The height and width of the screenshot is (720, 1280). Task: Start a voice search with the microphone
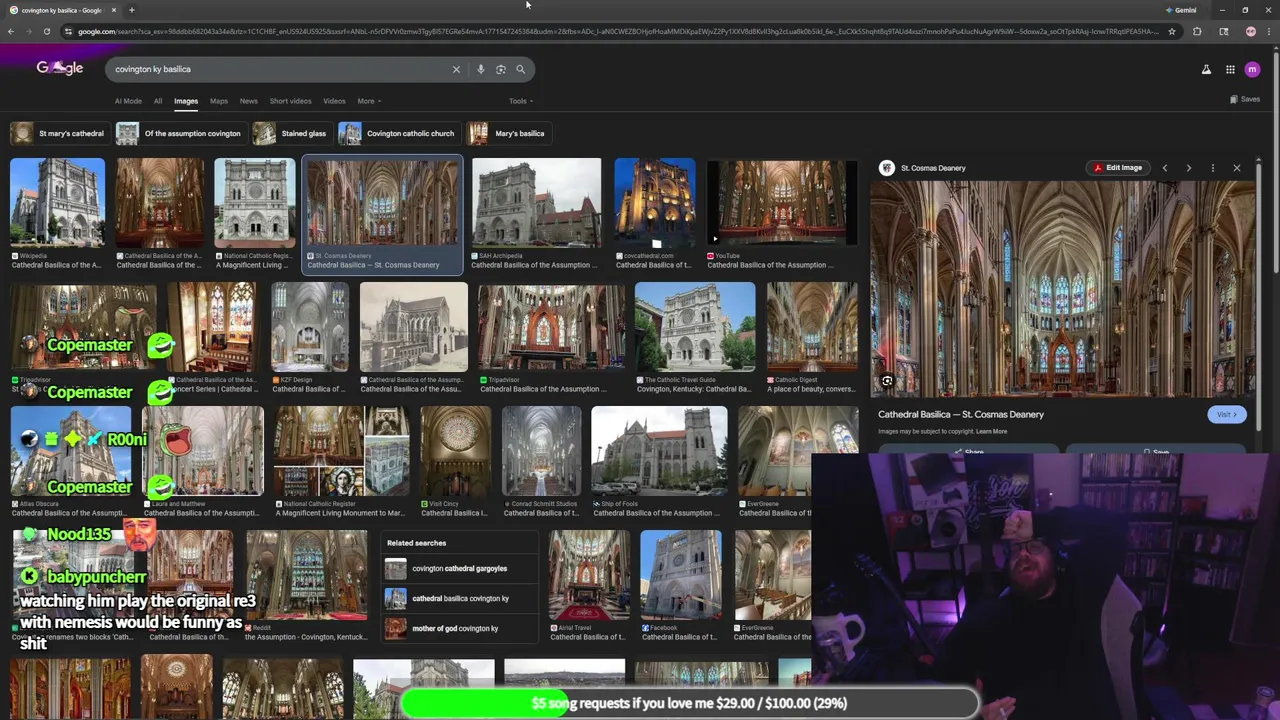pyautogui.click(x=481, y=69)
